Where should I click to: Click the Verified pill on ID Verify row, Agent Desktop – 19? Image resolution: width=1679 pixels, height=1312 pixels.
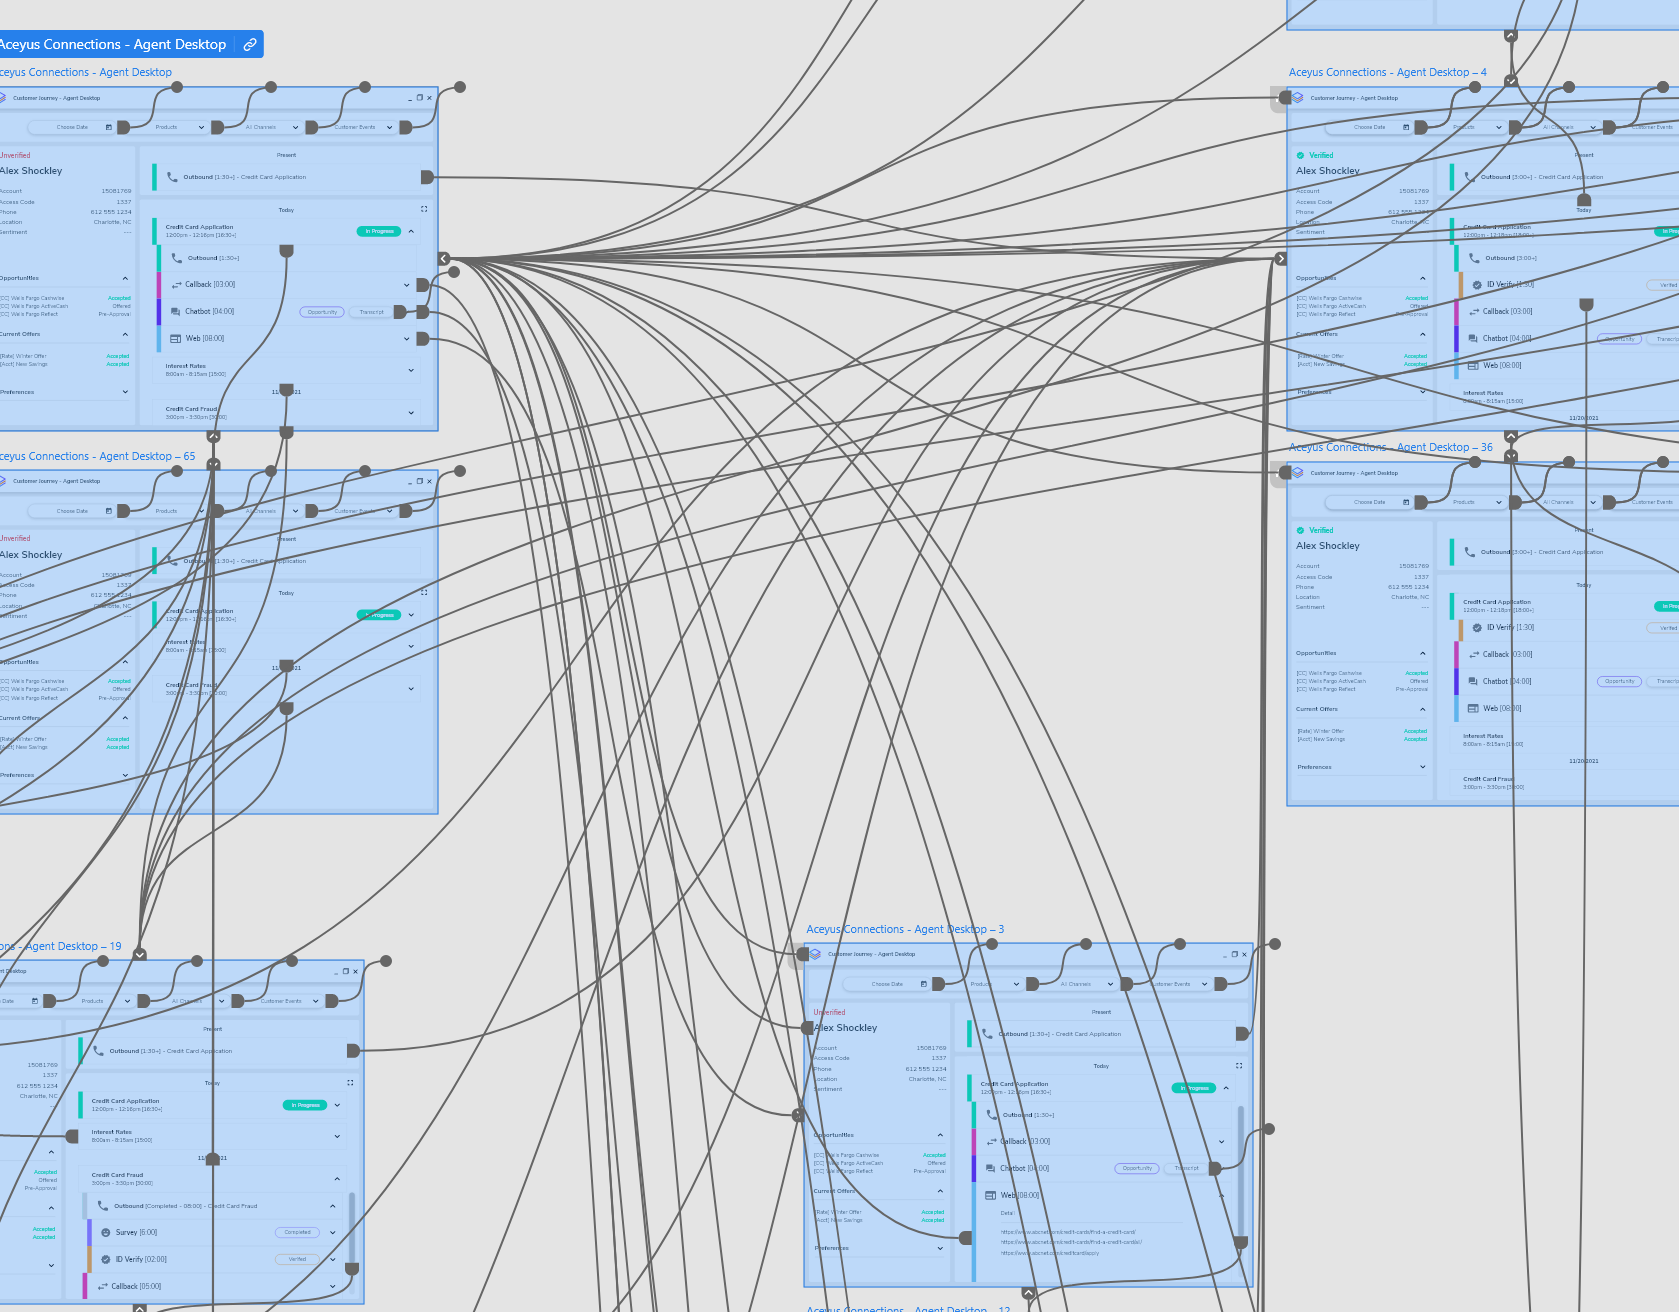297,1260
